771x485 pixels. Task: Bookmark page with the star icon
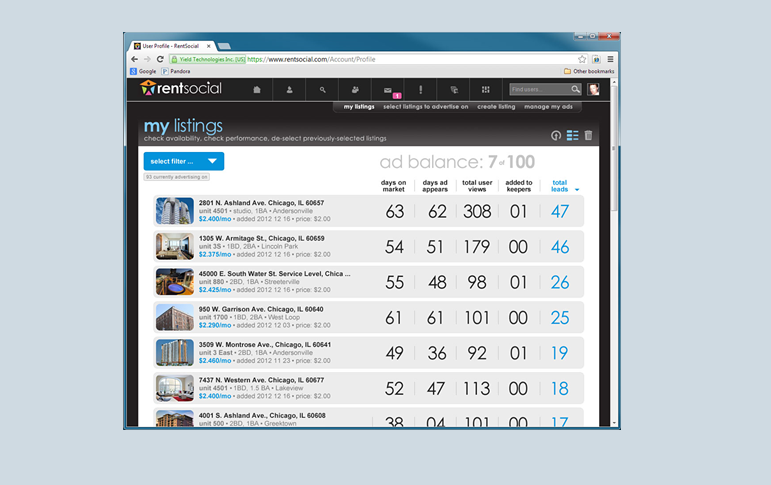582,59
